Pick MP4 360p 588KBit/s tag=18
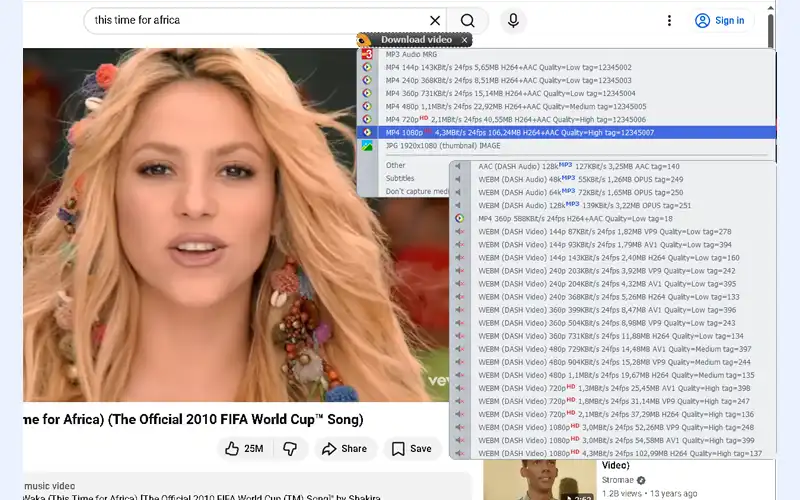 613,218
